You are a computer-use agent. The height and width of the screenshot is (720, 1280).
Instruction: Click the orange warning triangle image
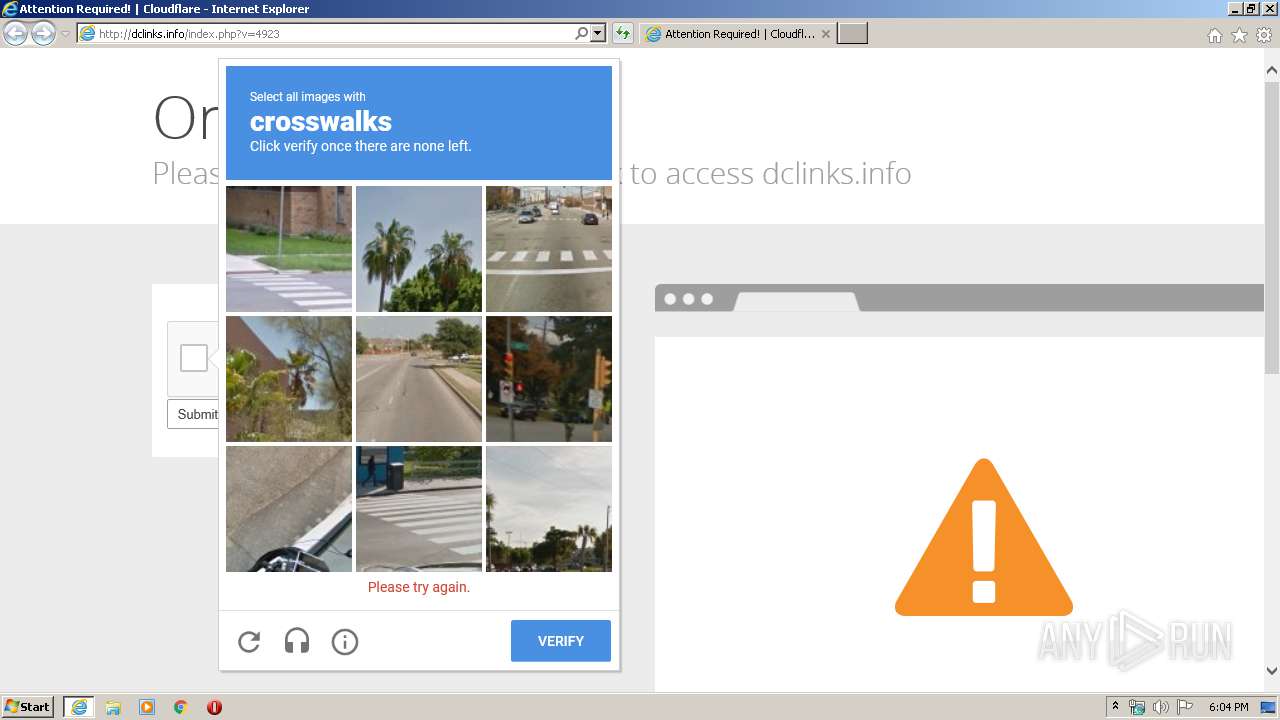pyautogui.click(x=984, y=537)
